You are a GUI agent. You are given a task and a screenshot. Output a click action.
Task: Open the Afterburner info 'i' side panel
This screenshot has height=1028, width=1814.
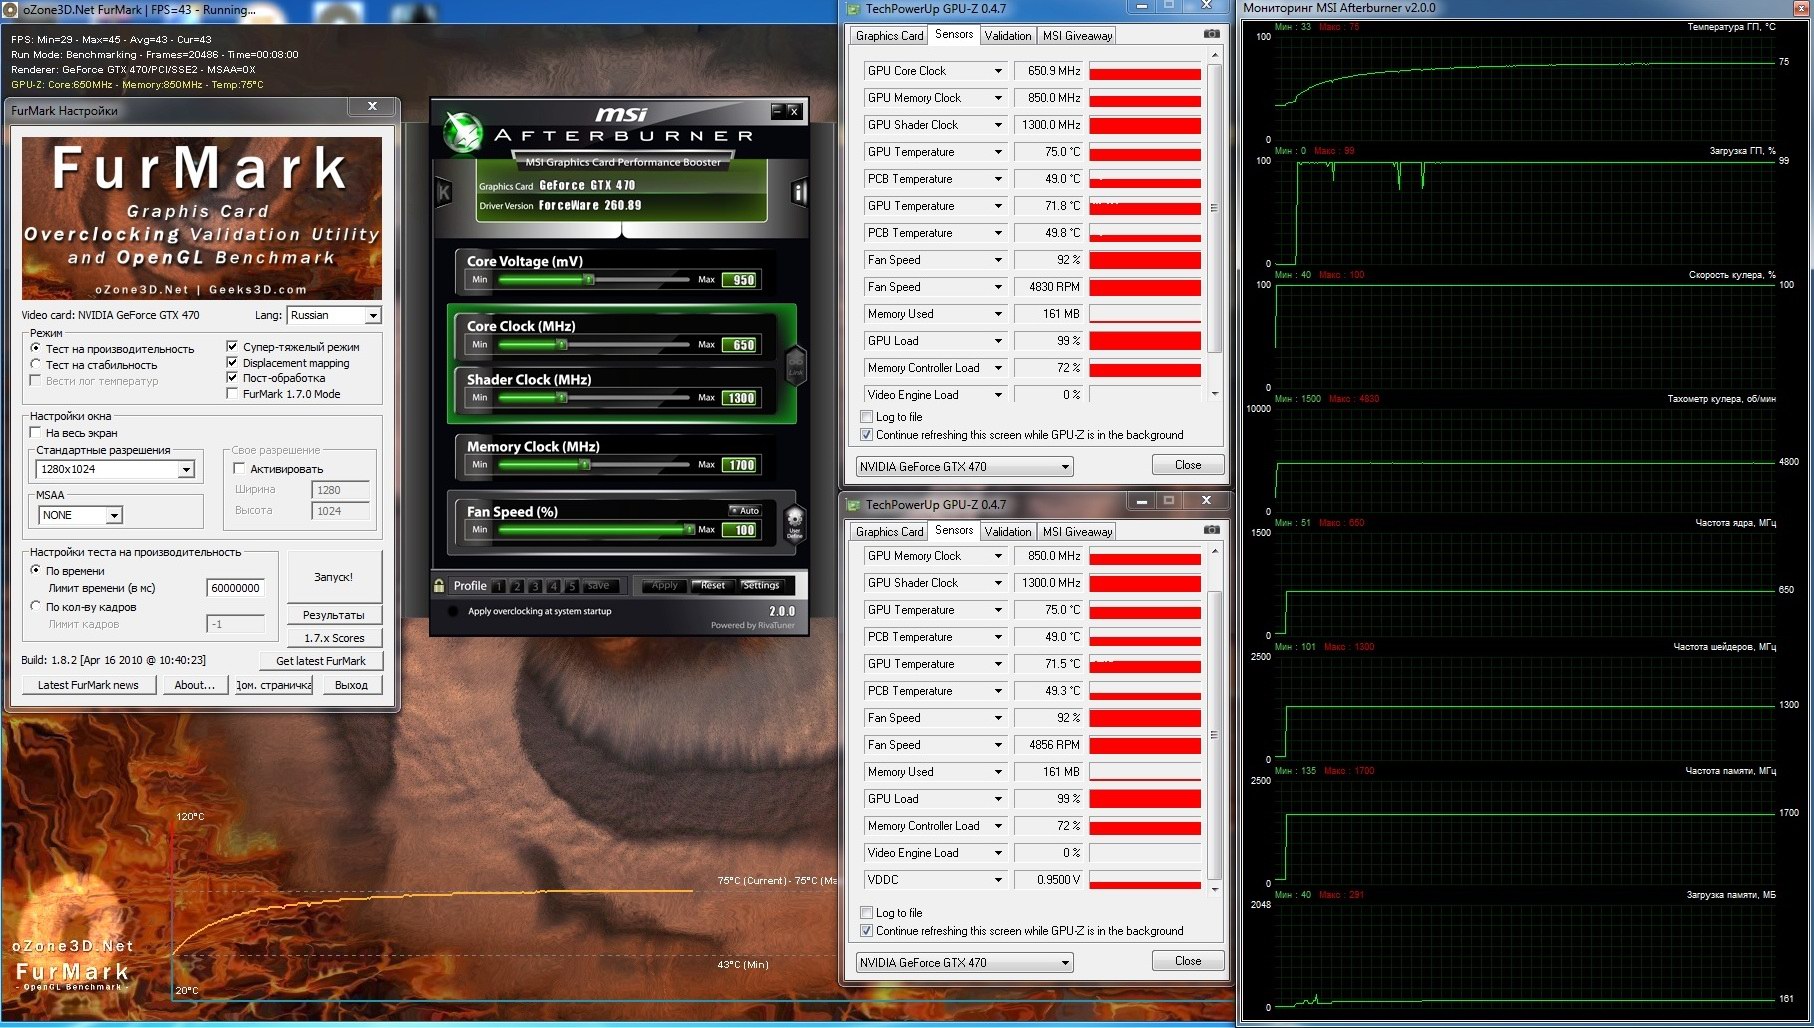click(x=798, y=192)
